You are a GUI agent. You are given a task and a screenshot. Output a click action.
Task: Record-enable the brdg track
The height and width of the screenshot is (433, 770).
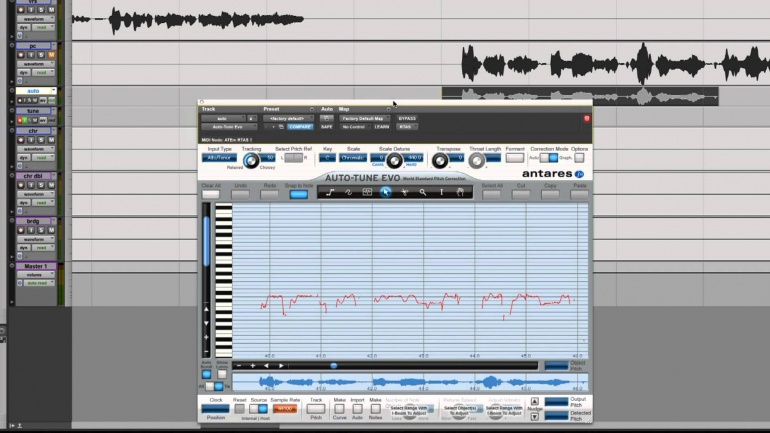[x=21, y=230]
